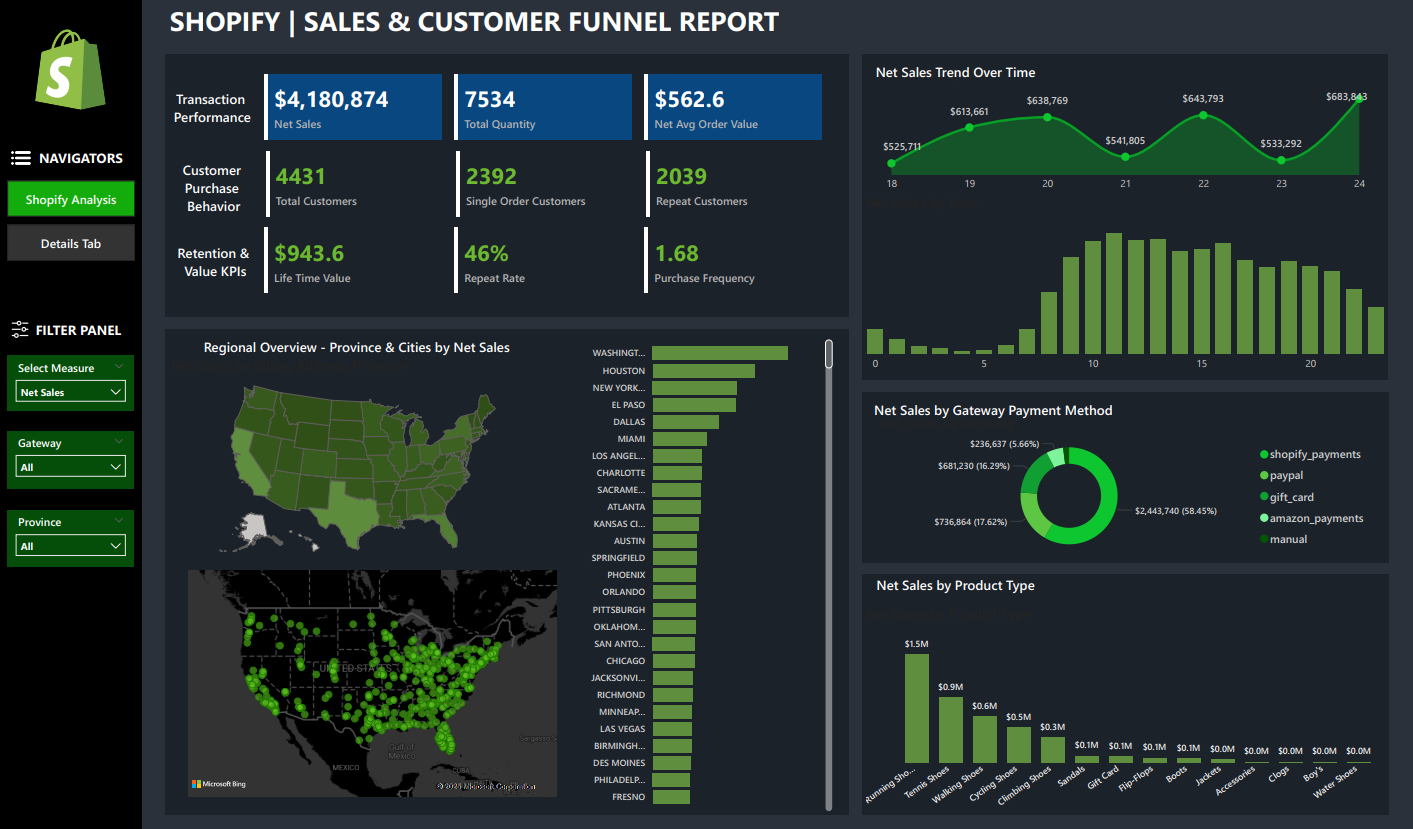Click the LAS VEGAS city label
This screenshot has width=1413, height=829.
(x=624, y=729)
